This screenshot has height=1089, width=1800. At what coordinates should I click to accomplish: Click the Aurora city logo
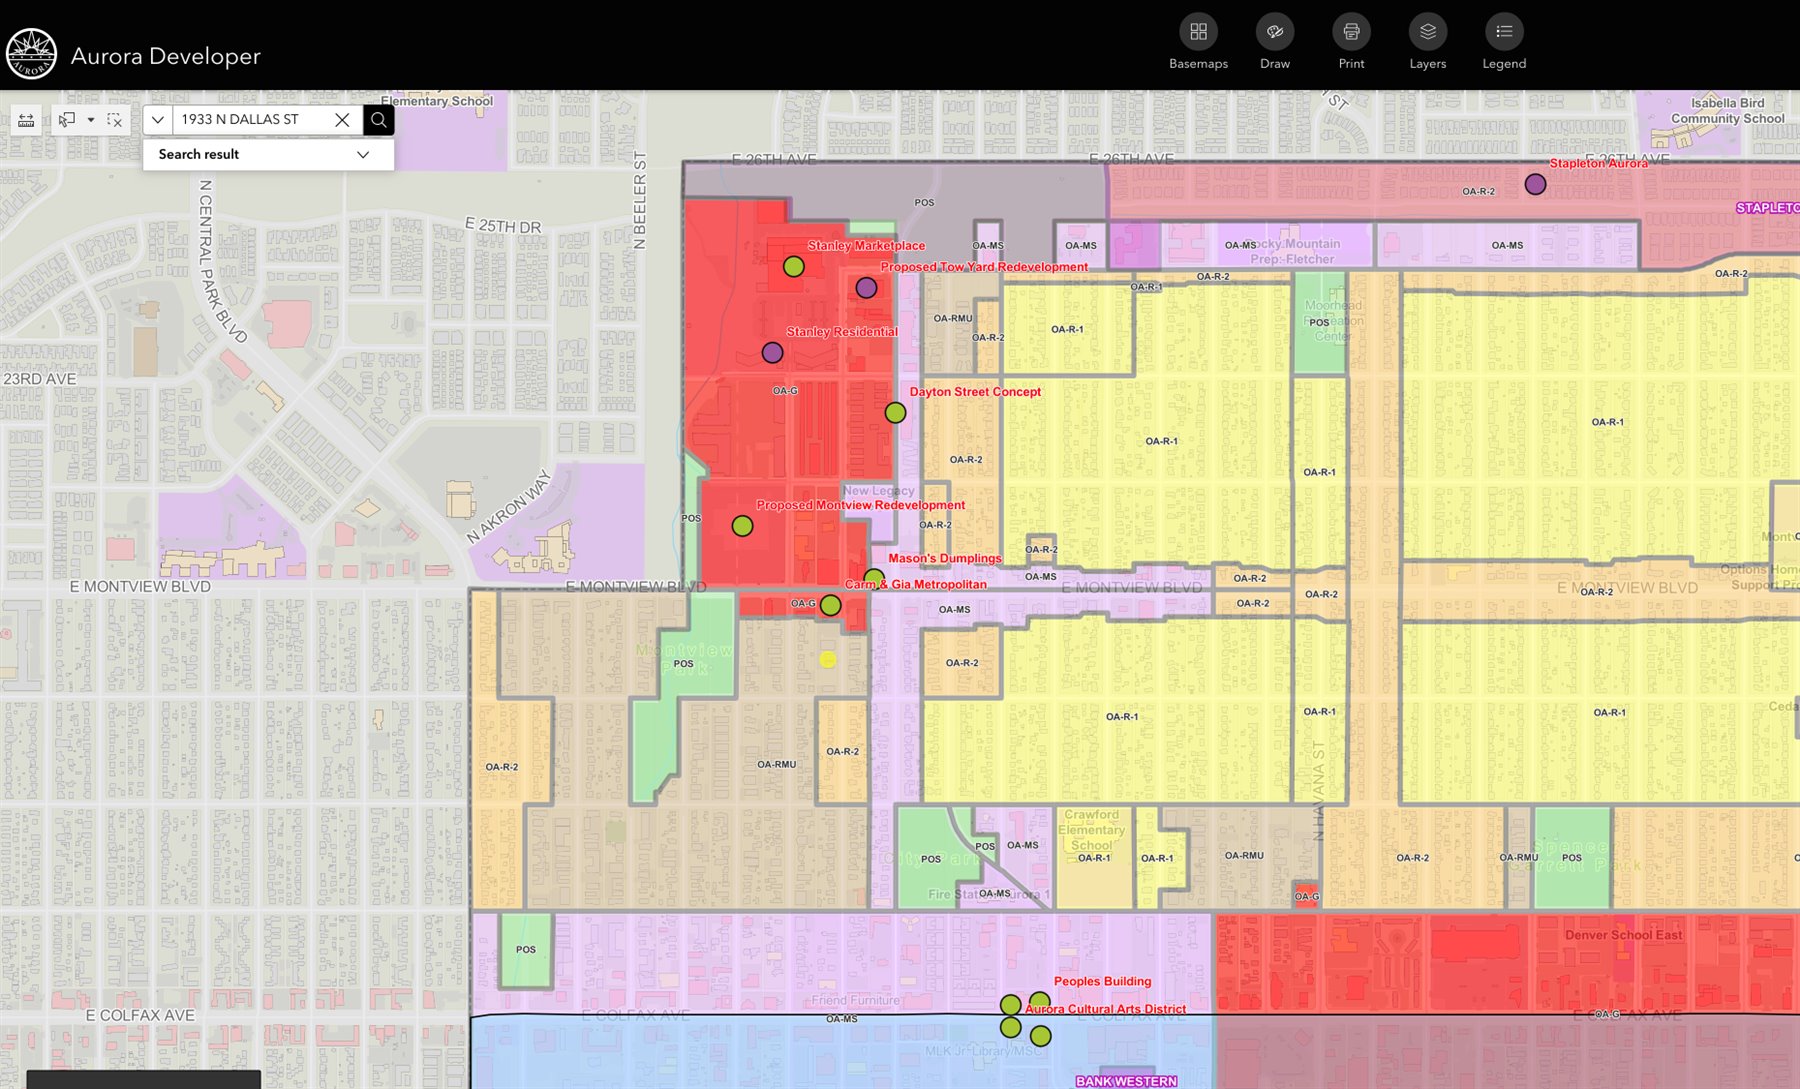click(31, 54)
